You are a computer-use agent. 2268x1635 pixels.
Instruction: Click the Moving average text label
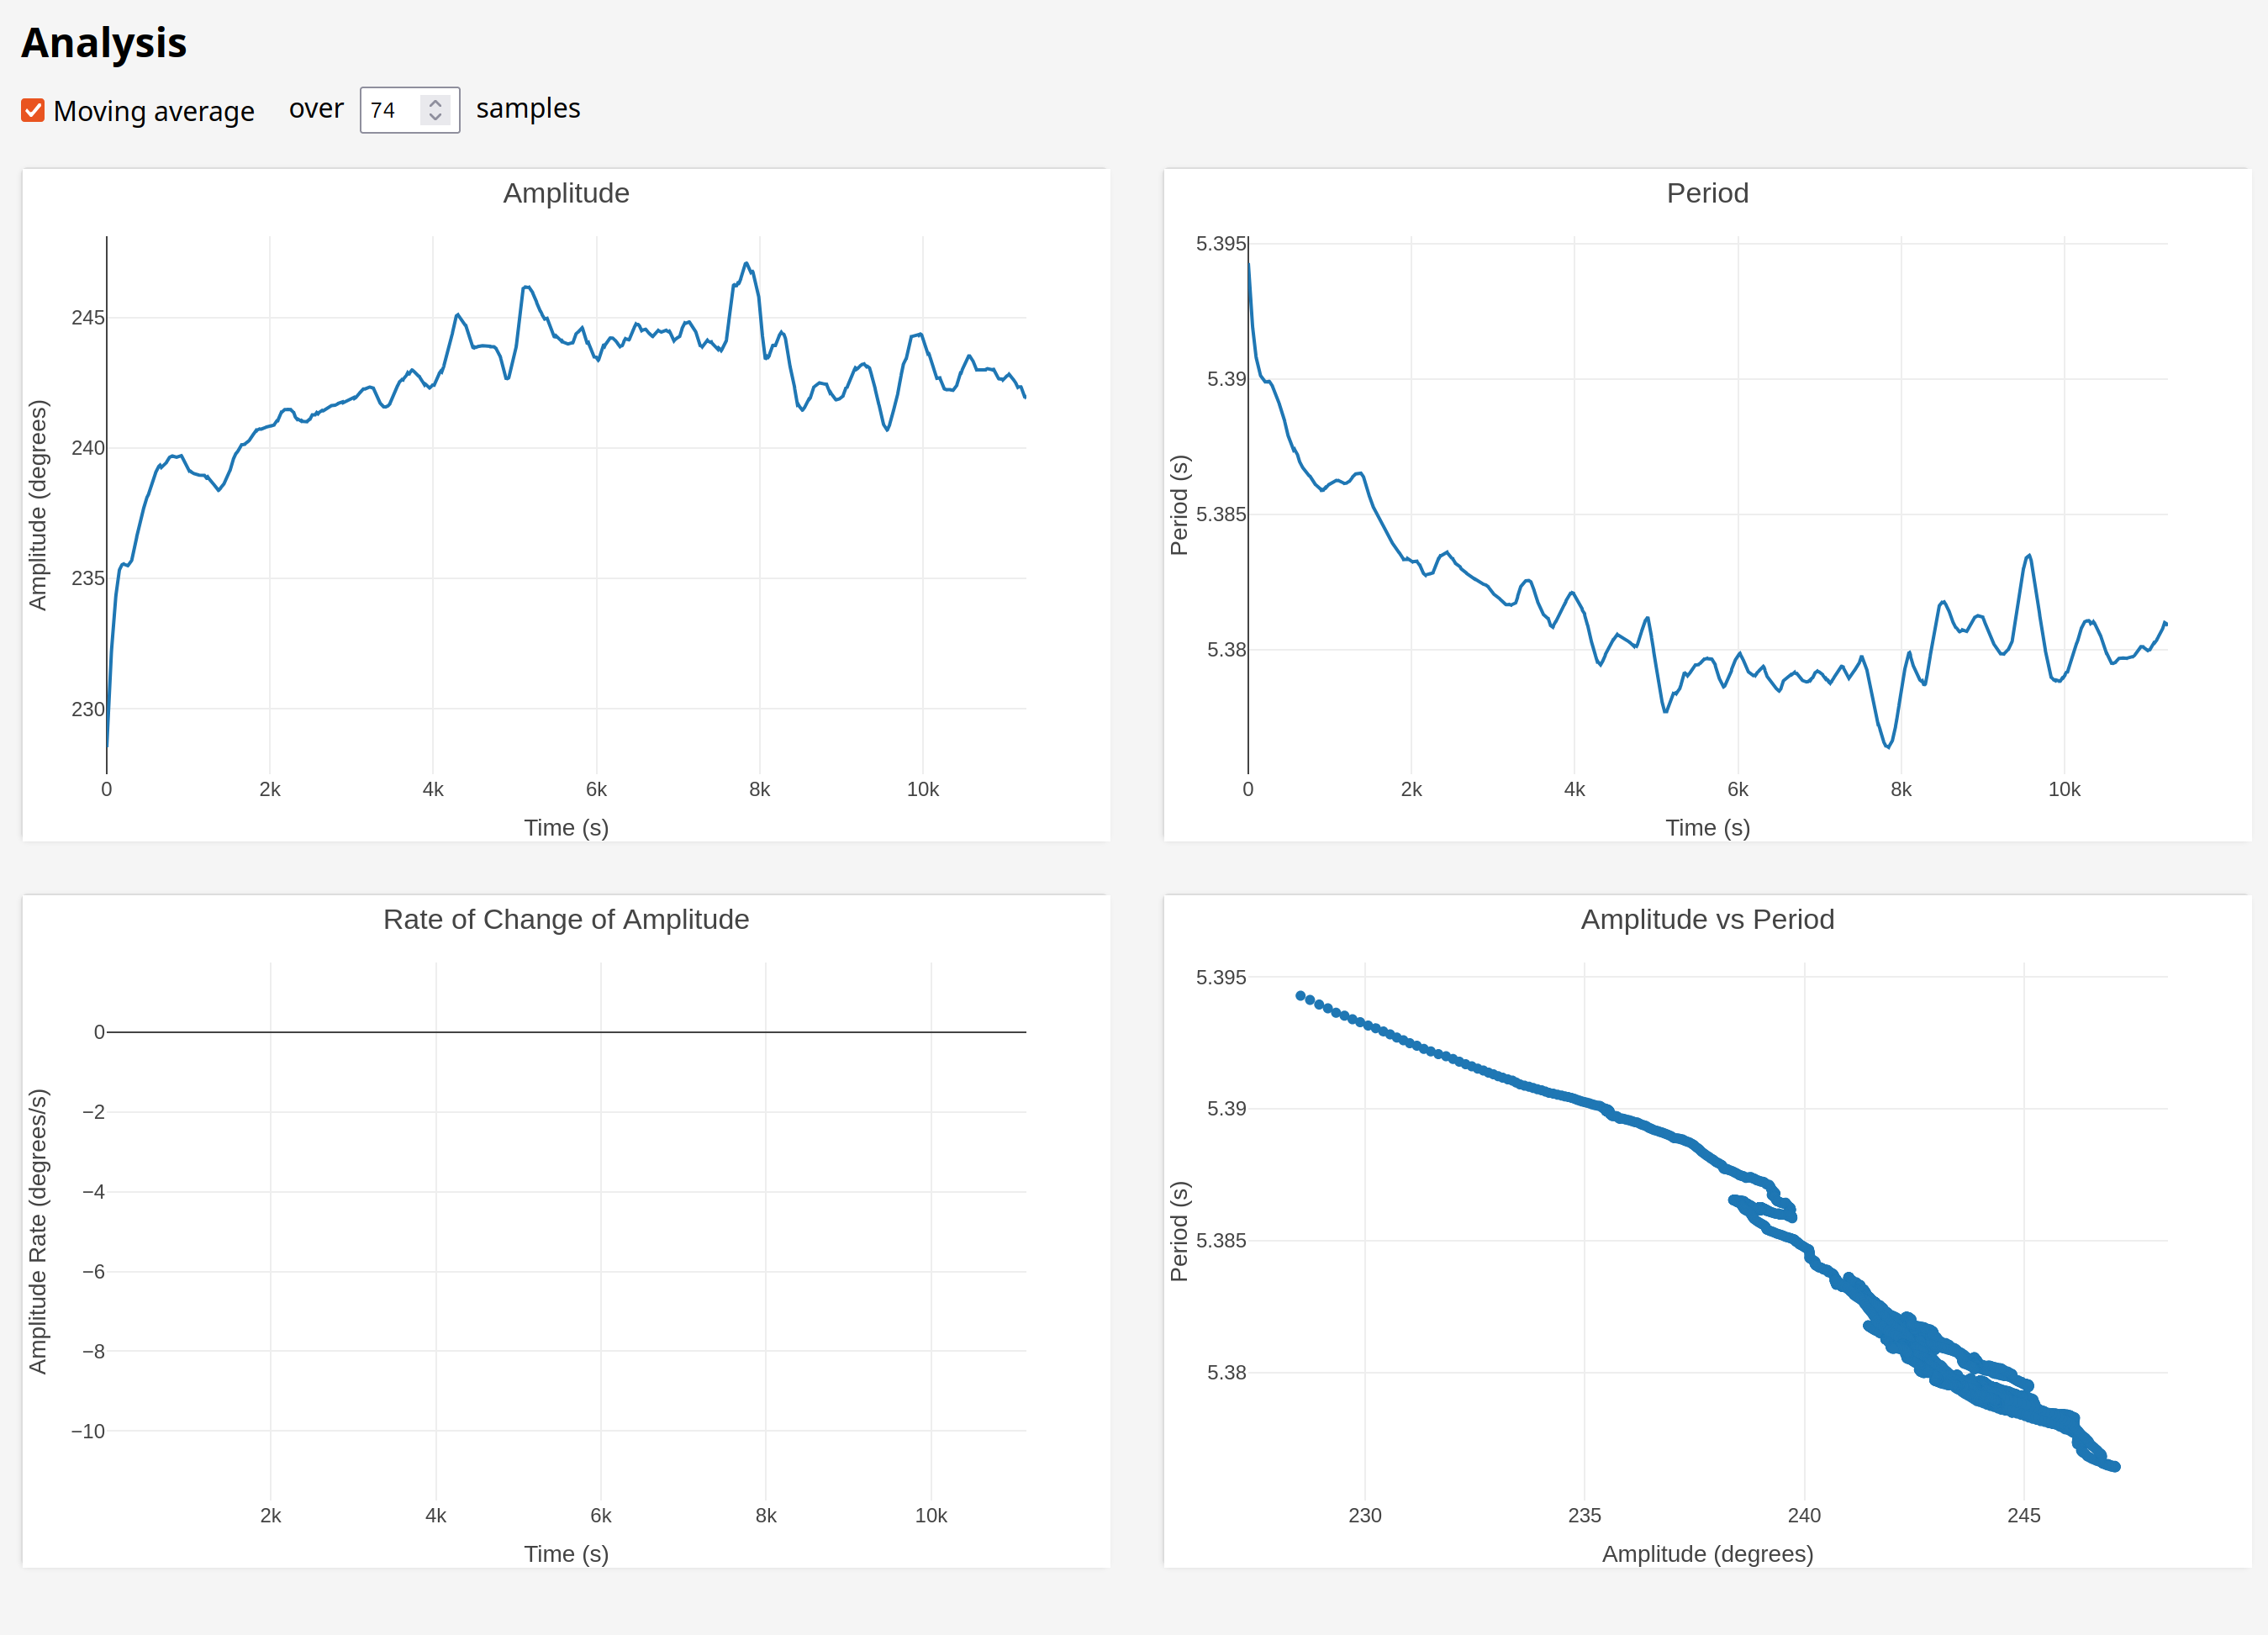click(x=154, y=111)
